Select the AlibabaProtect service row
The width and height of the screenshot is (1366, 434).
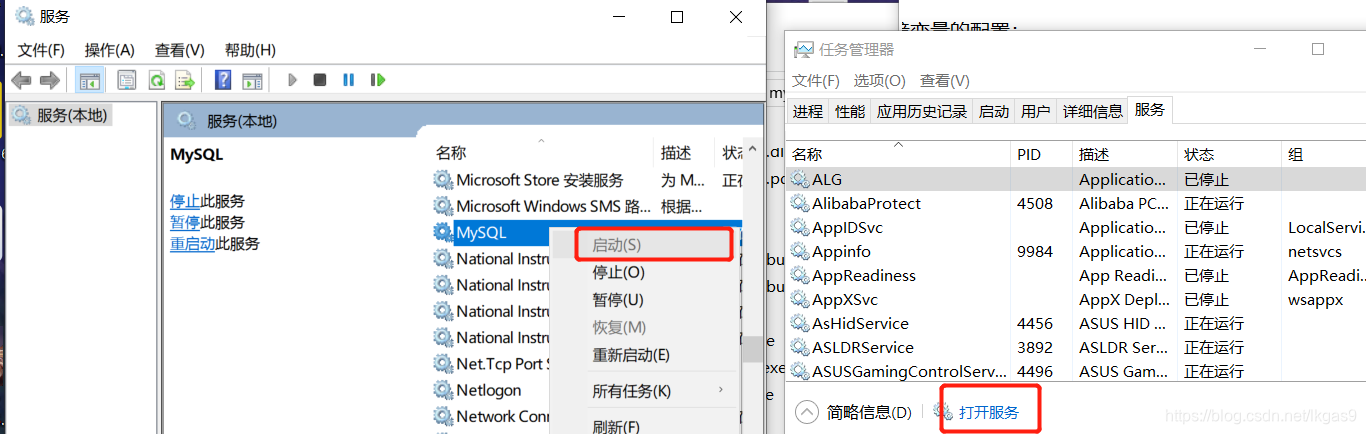(1077, 203)
